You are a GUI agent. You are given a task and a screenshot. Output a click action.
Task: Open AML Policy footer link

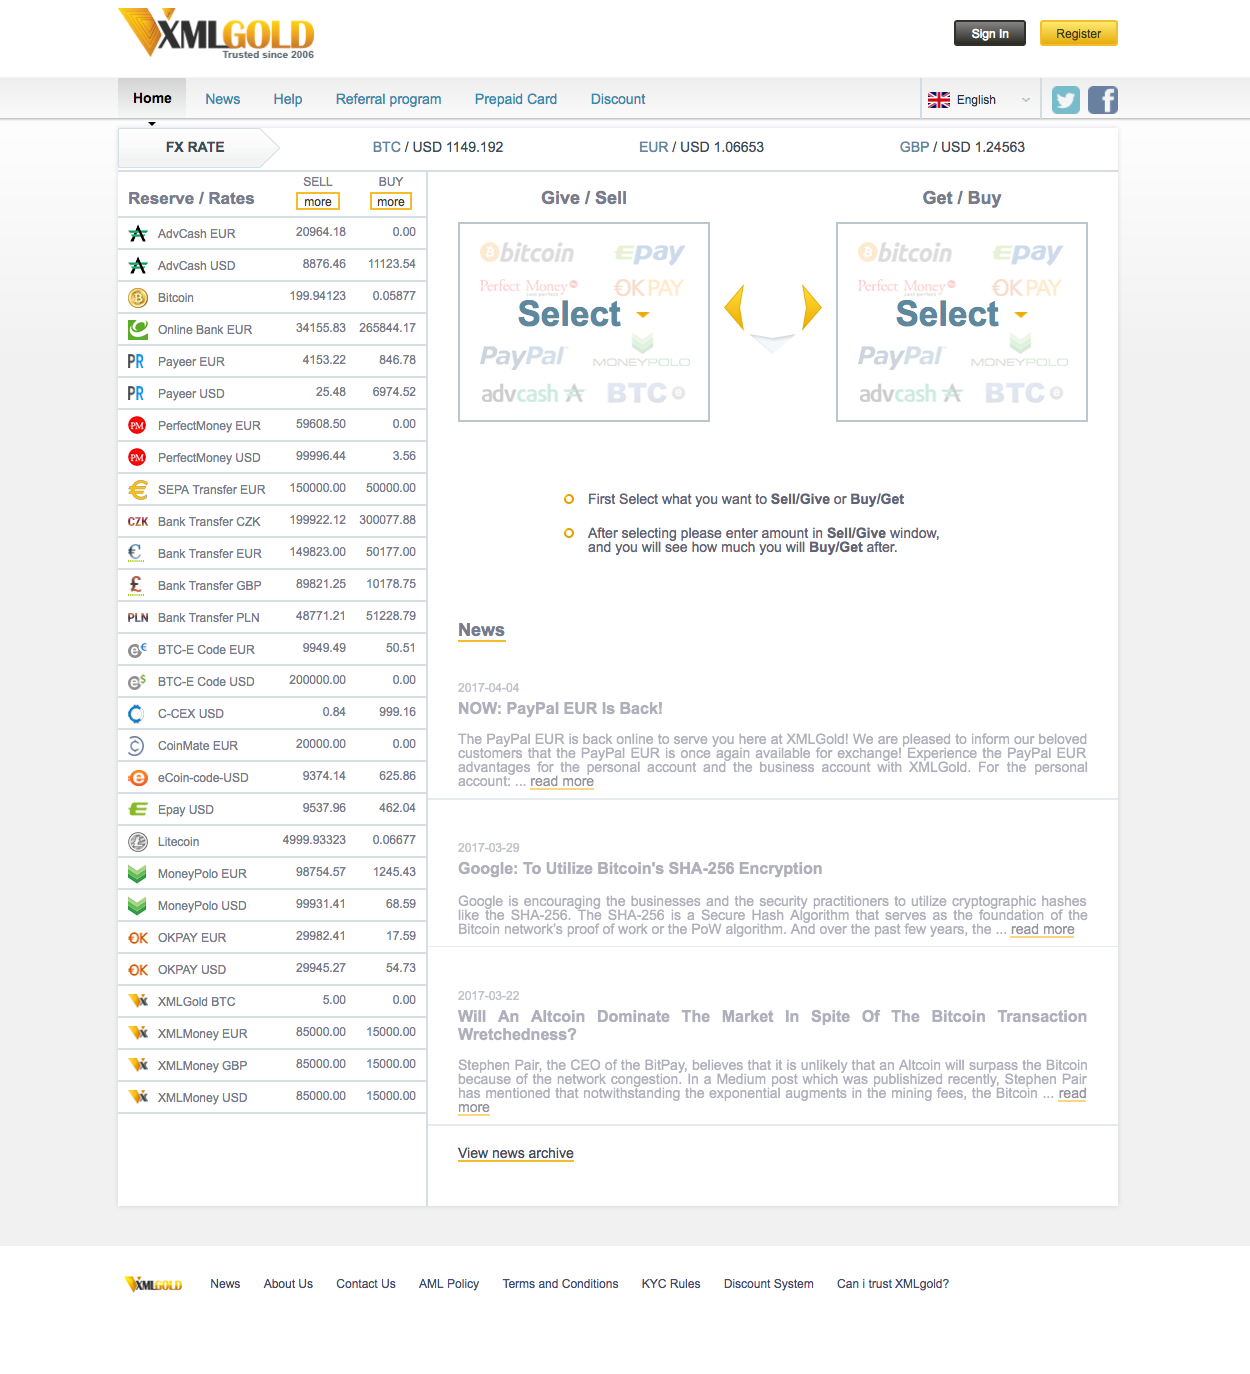449,1284
